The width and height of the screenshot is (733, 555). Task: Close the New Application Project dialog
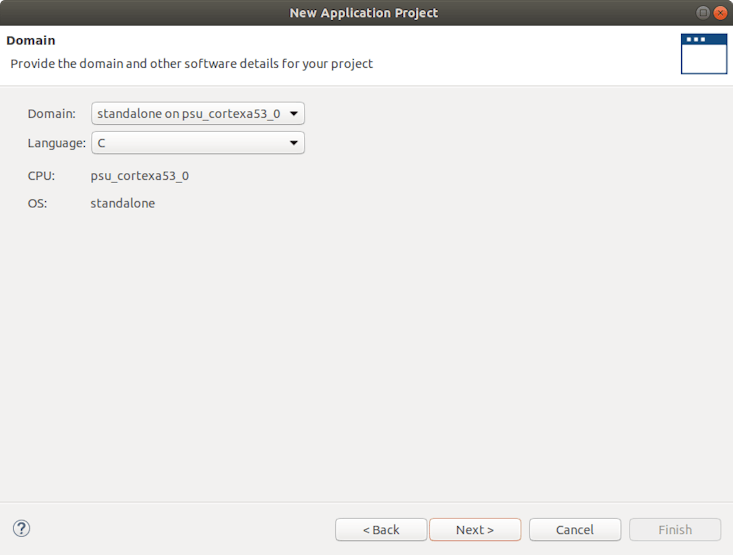tap(720, 12)
